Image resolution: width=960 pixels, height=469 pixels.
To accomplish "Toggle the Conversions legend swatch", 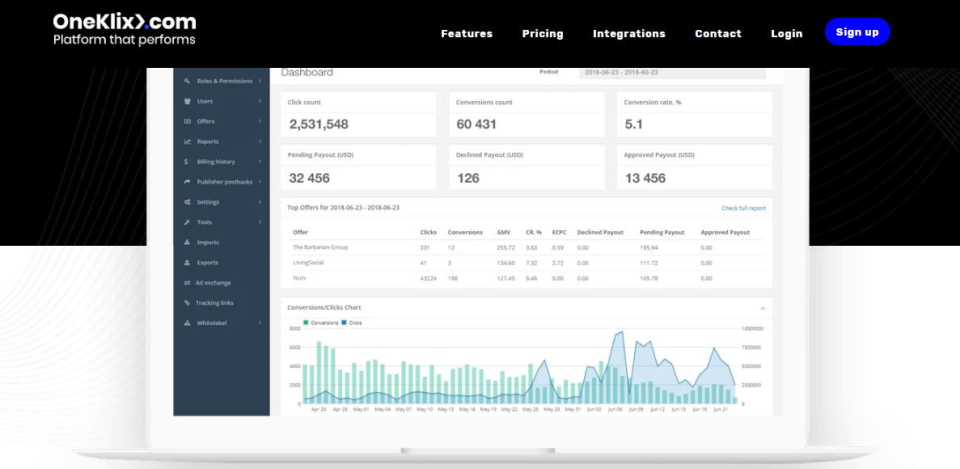I will (x=306, y=323).
